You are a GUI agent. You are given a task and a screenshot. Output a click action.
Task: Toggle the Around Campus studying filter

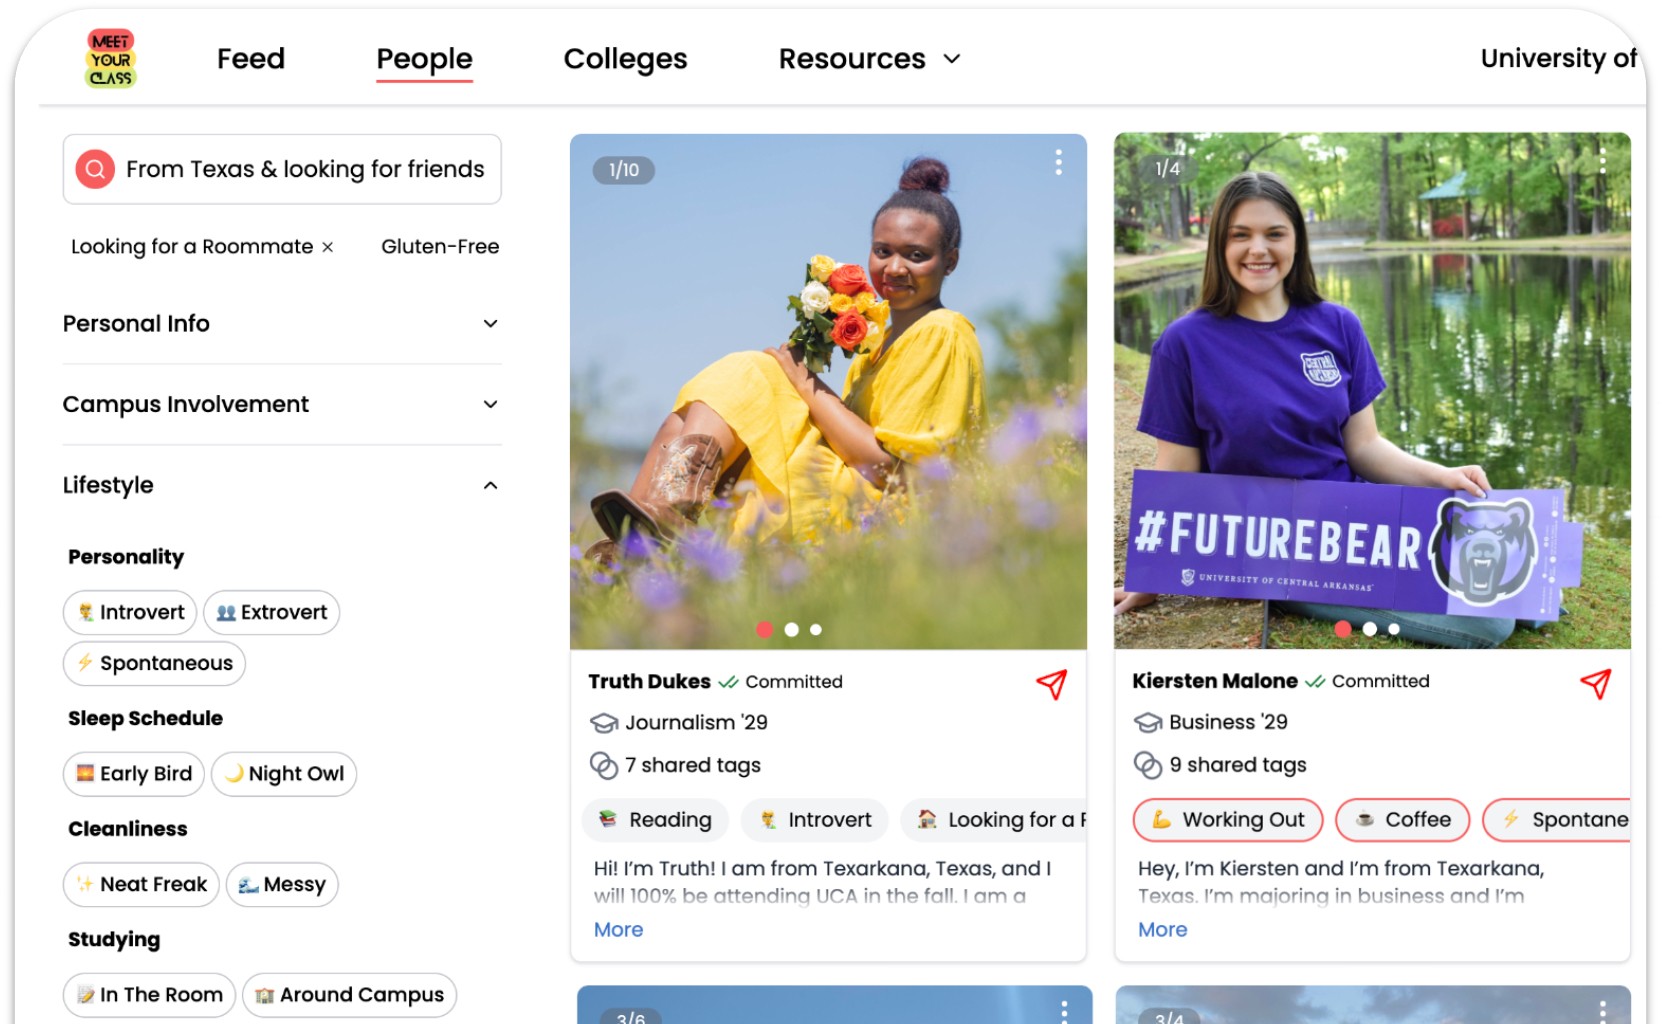click(x=350, y=995)
